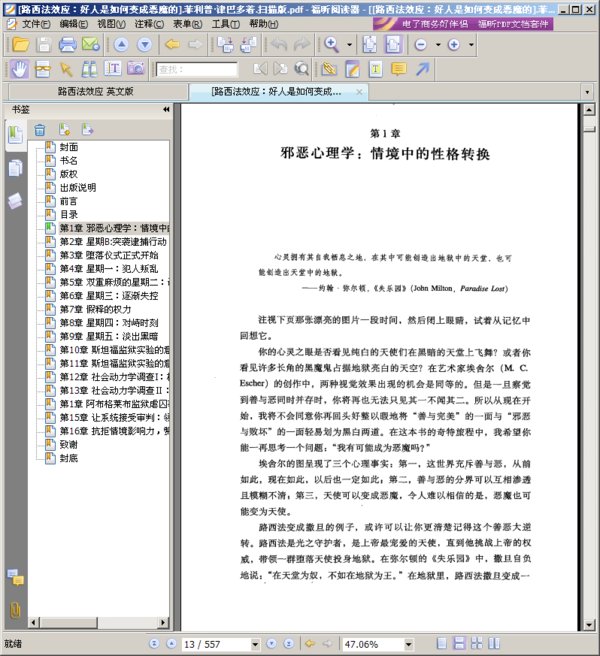Screen dimensions: 600x656
Task: Select bookmark 目录
Action: tap(69, 215)
